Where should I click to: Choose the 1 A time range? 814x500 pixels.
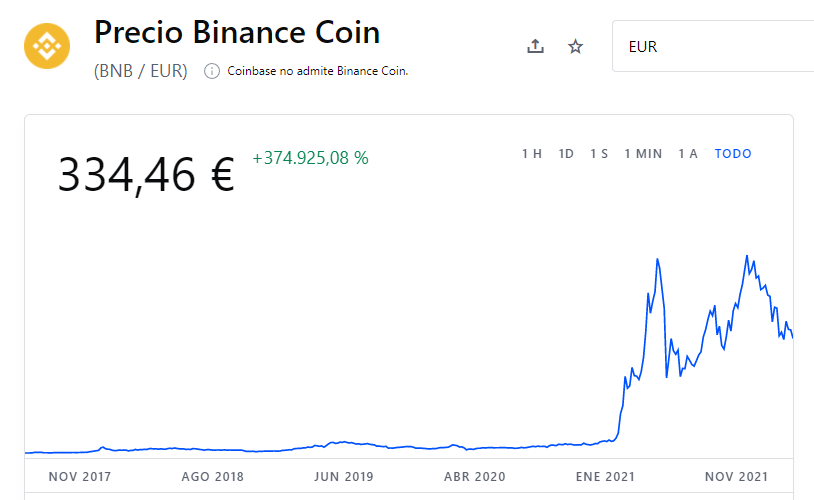pyautogui.click(x=688, y=154)
